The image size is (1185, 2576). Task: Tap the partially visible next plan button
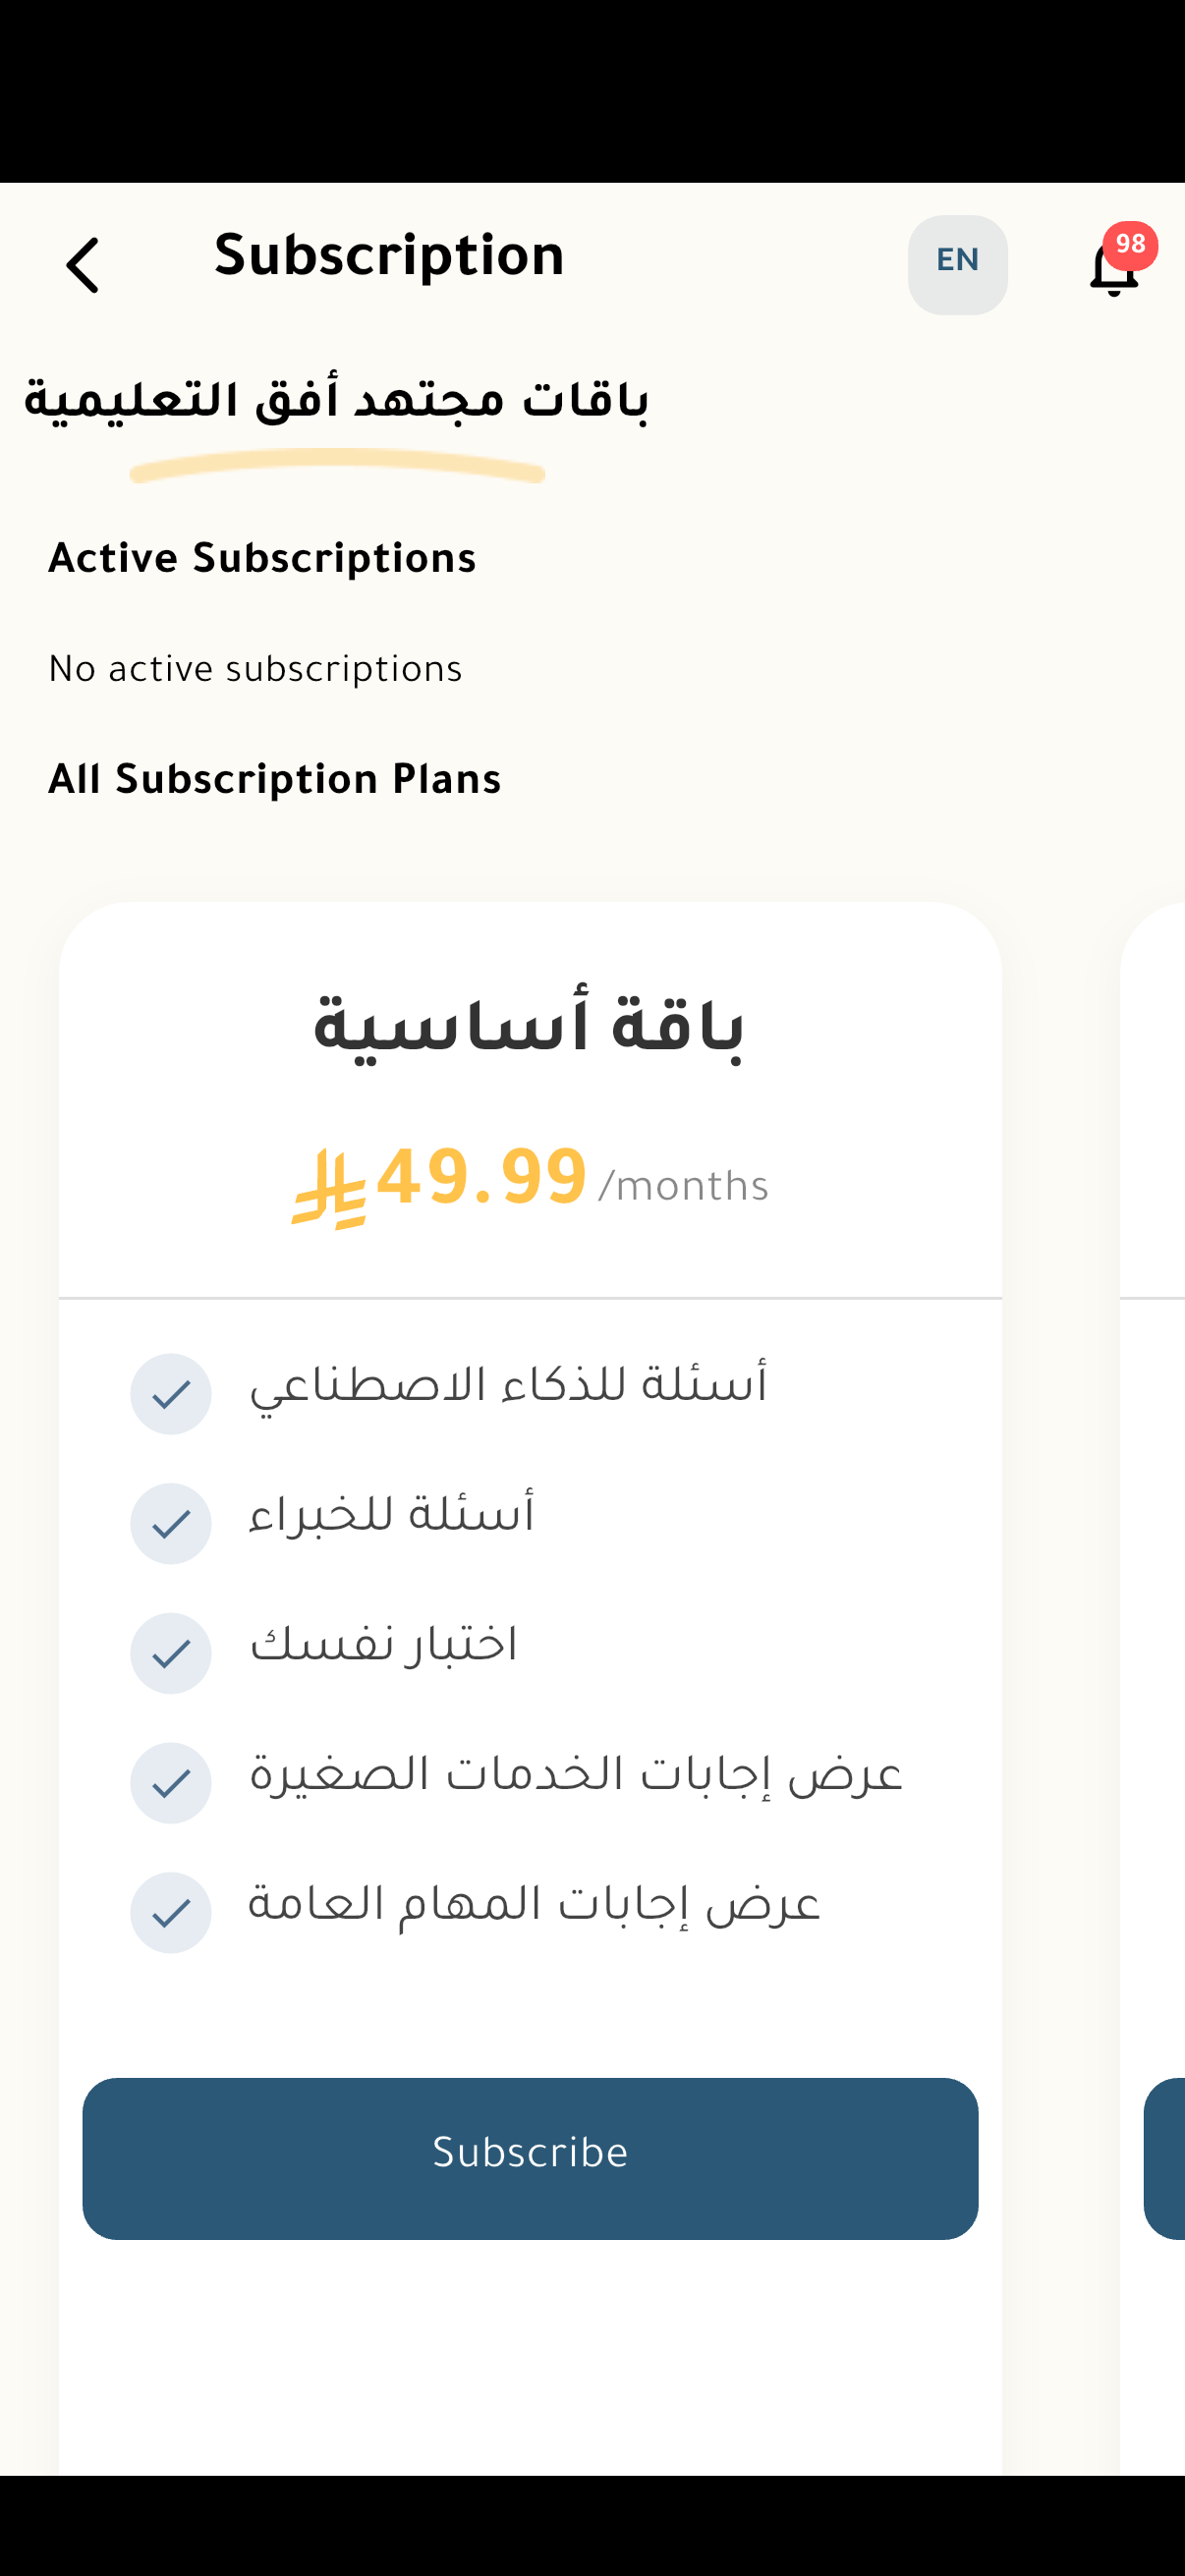point(1166,2158)
